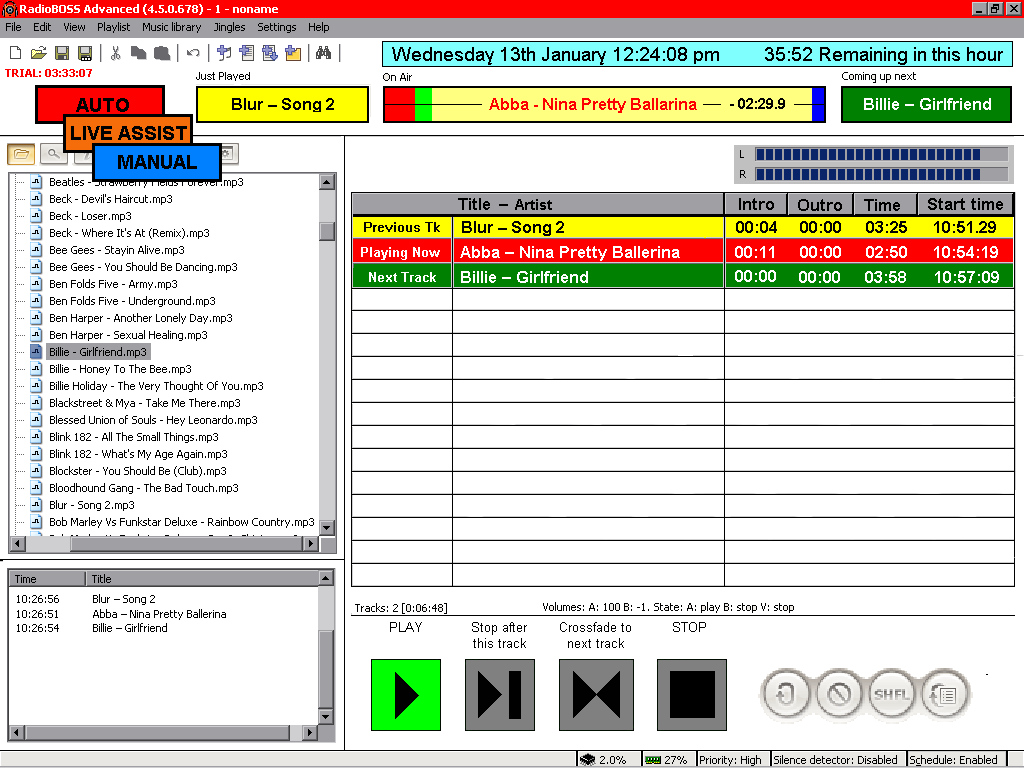Click the Add folder icon
This screenshot has width=1024, height=768.
pyautogui.click(x=293, y=53)
